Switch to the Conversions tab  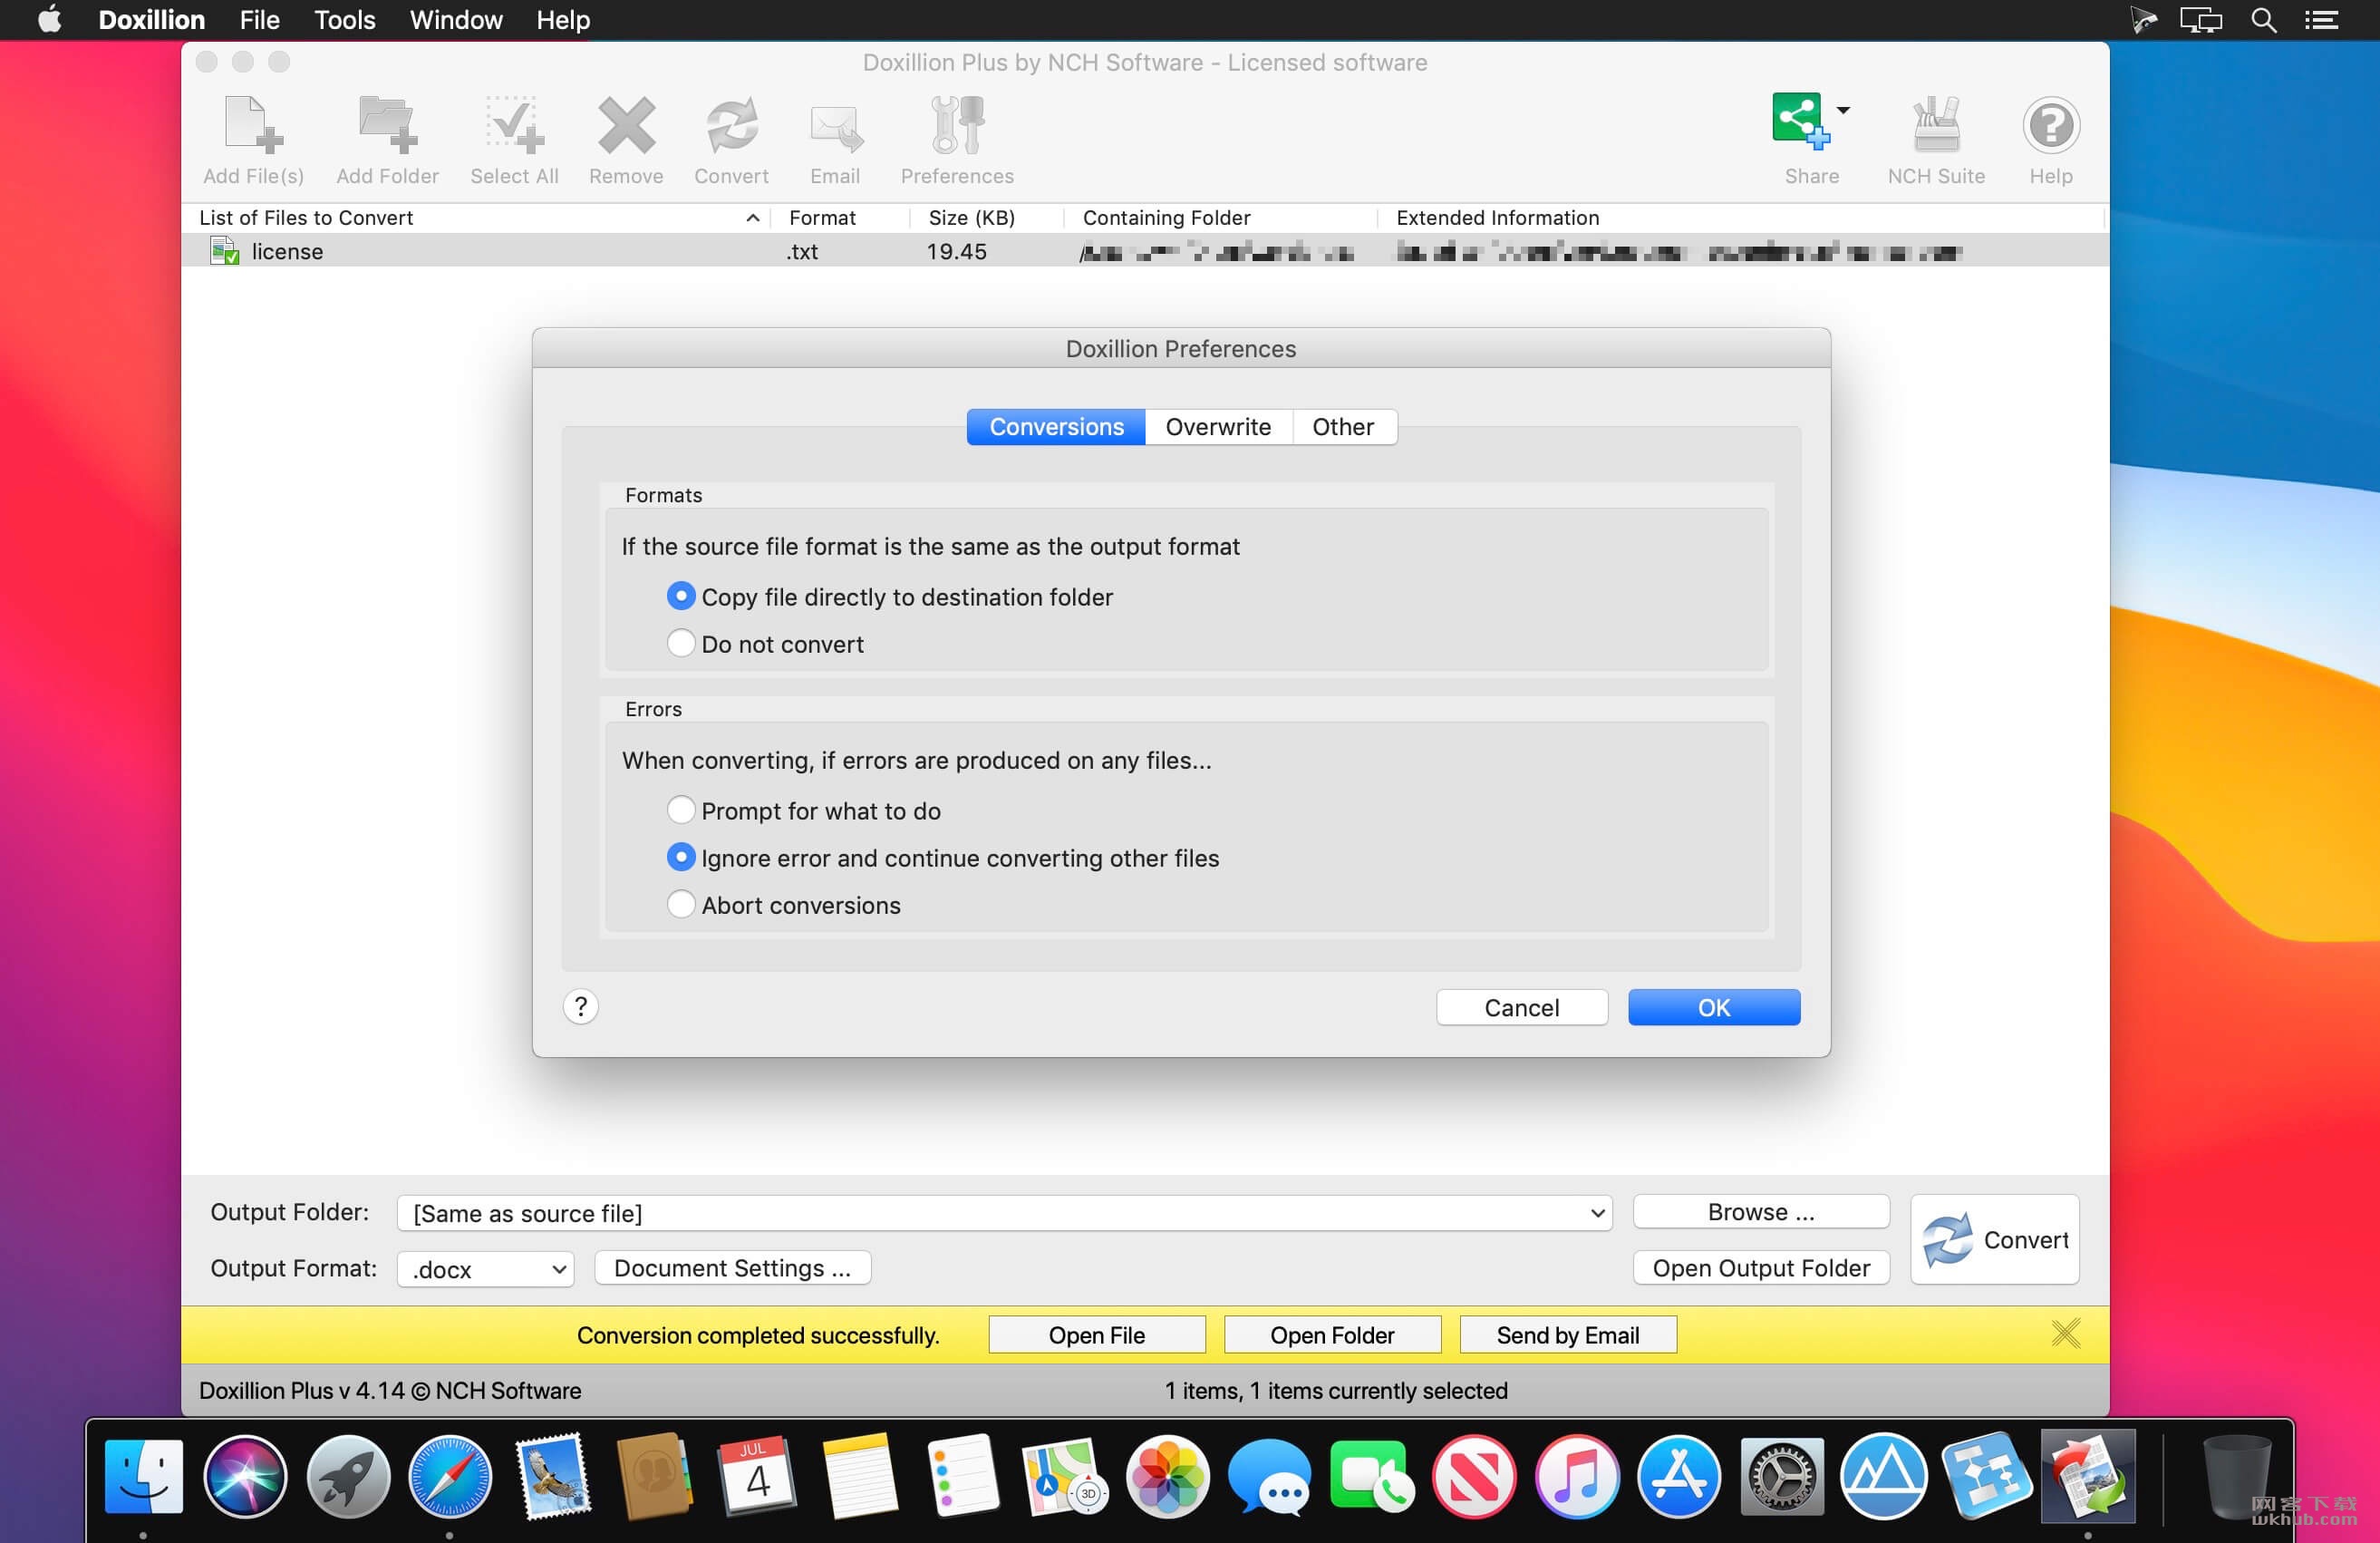pyautogui.click(x=1056, y=427)
